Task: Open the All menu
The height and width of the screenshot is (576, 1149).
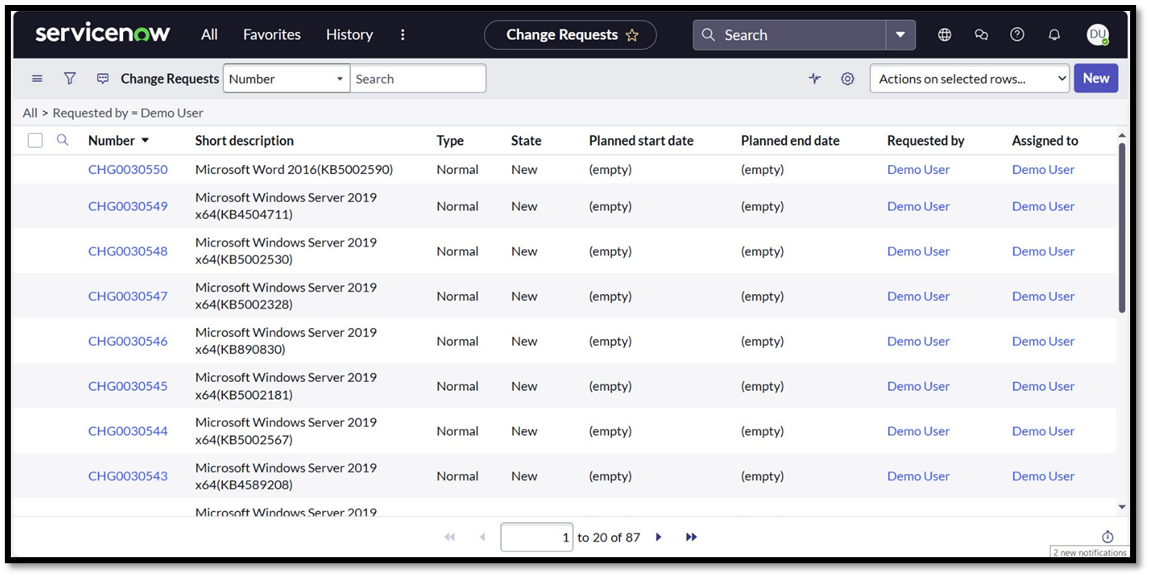Action: click(209, 34)
